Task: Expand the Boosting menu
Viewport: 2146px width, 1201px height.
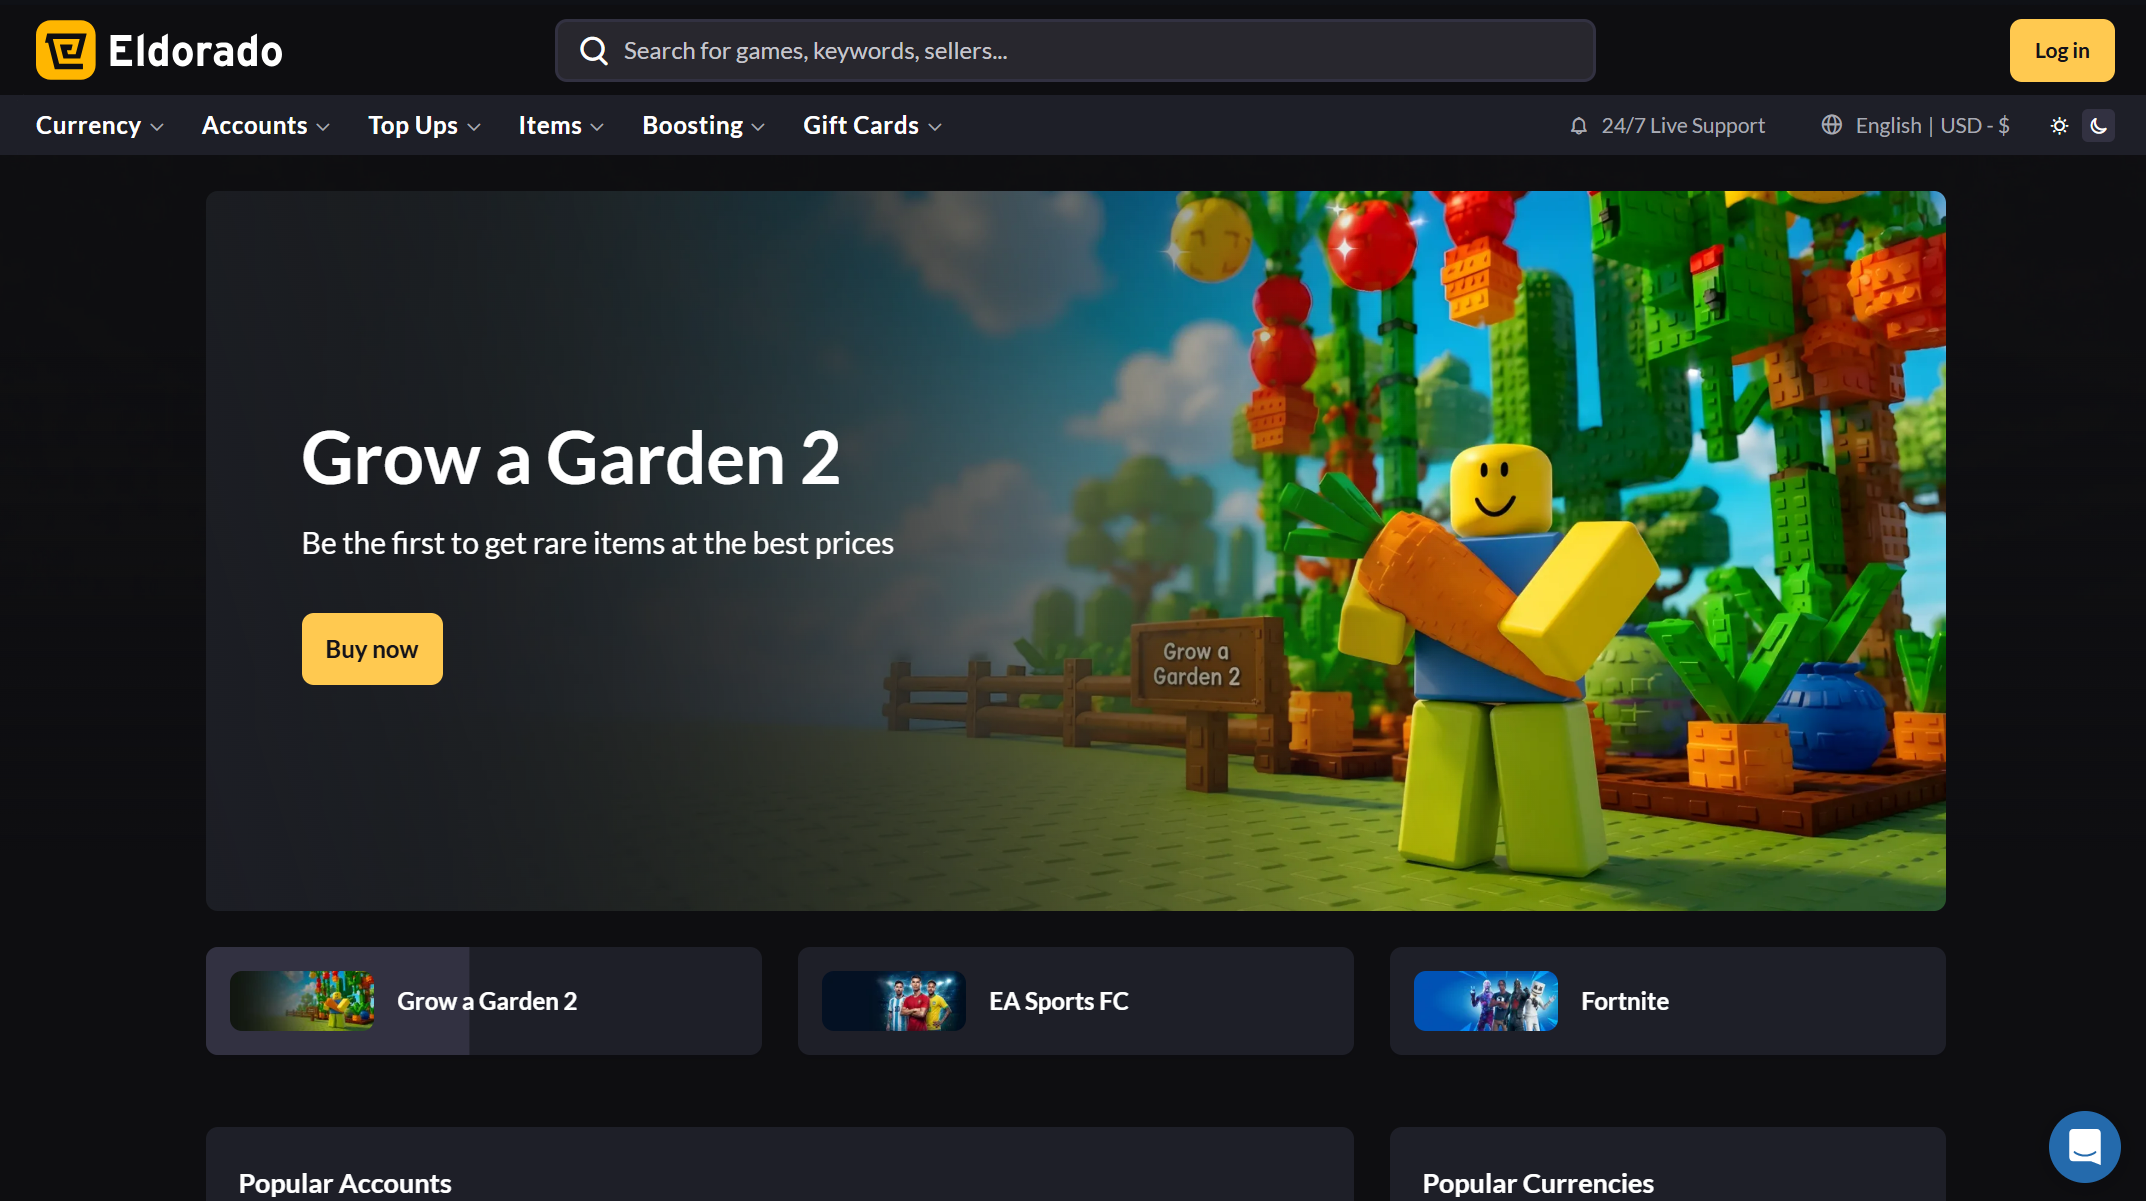Action: [x=704, y=126]
